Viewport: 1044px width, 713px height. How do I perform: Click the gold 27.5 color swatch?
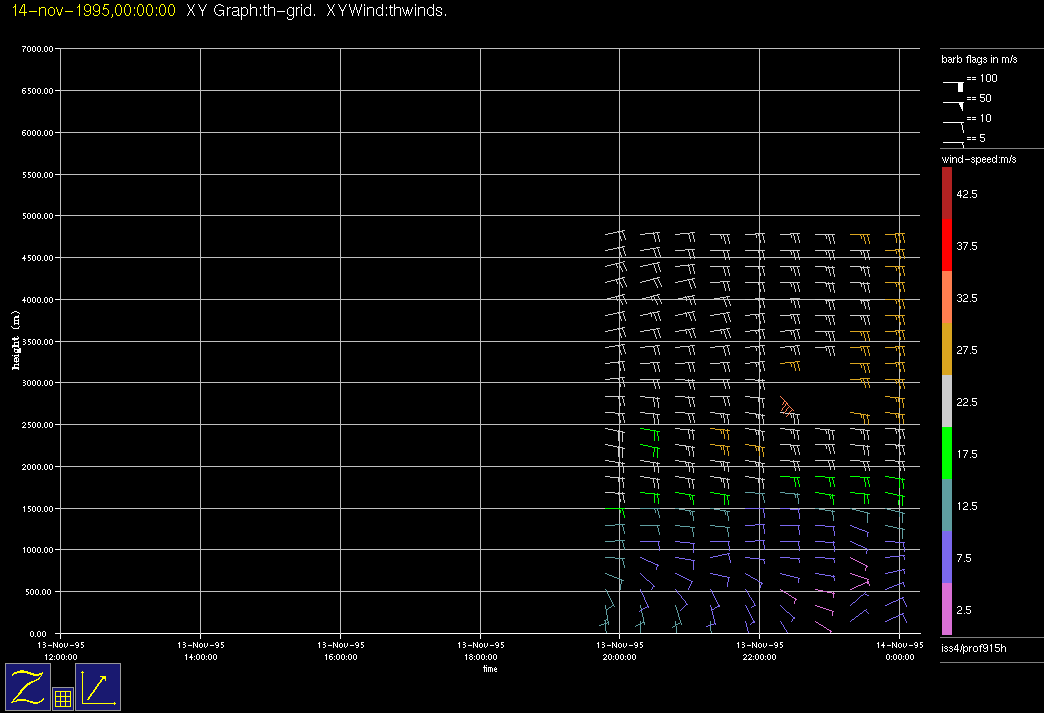click(947, 350)
